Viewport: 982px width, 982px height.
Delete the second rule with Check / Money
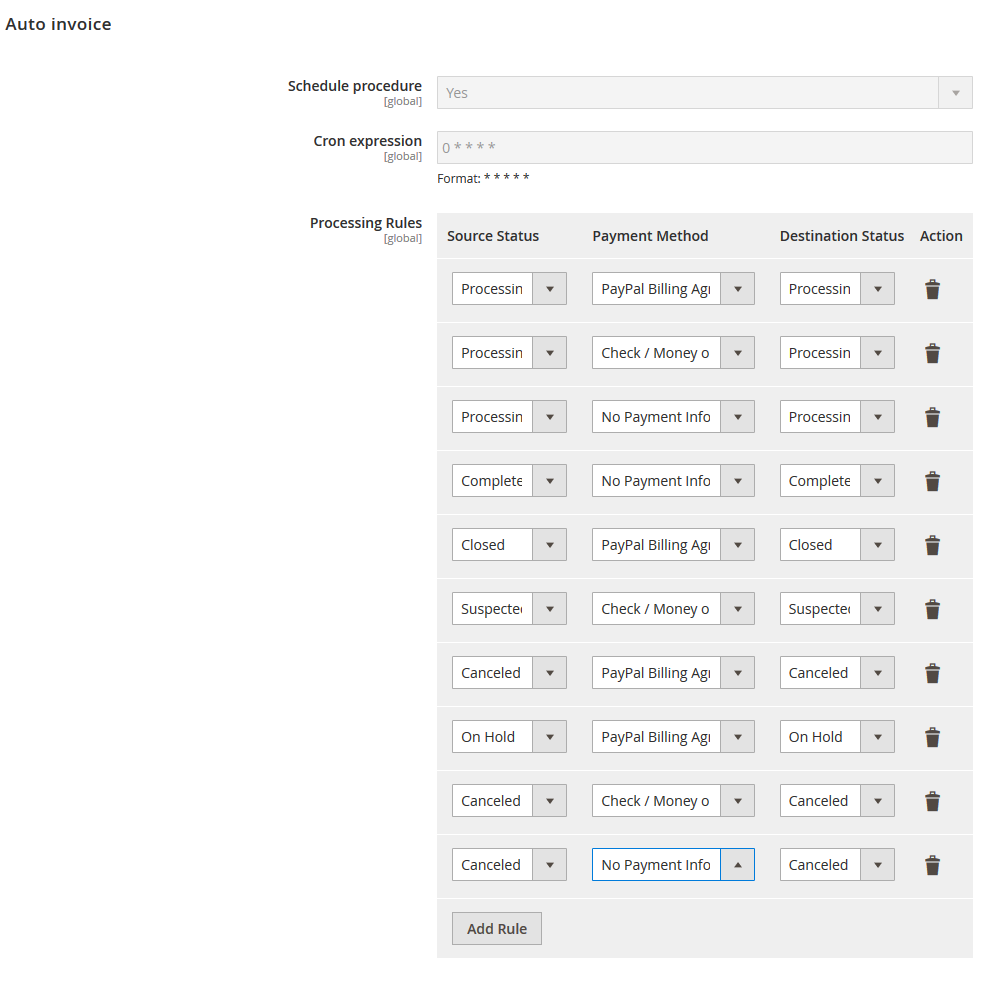point(932,354)
